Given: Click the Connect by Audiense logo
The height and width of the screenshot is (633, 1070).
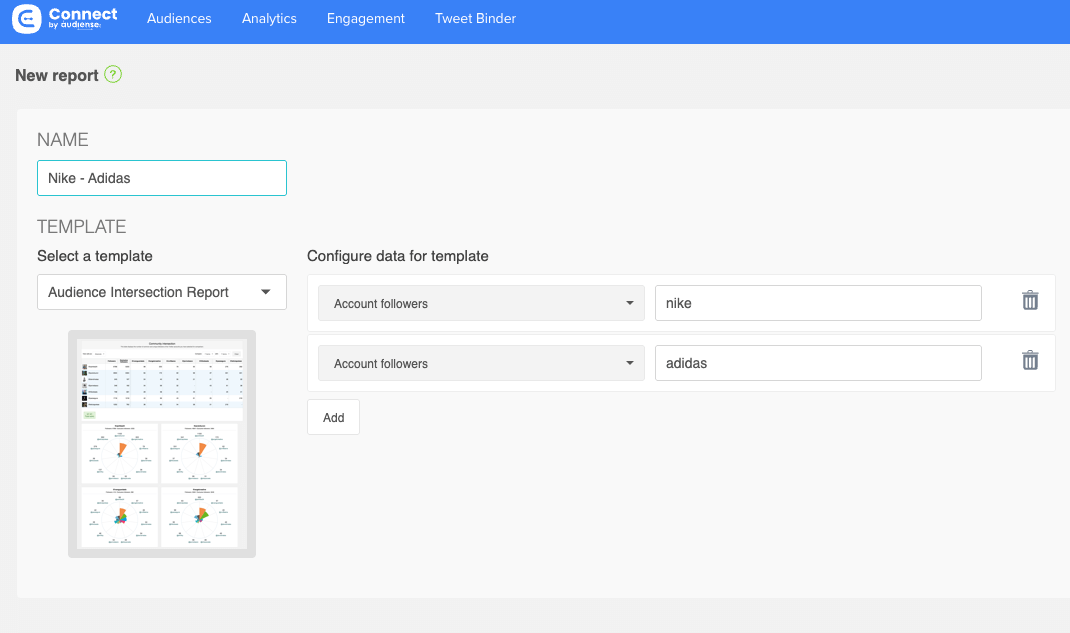Looking at the screenshot, I should tap(65, 18).
